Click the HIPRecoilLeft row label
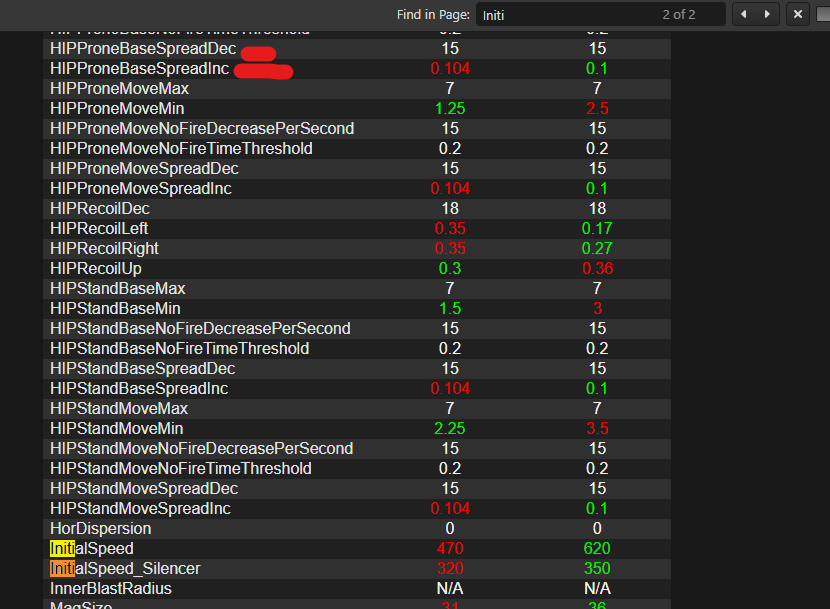 (99, 228)
